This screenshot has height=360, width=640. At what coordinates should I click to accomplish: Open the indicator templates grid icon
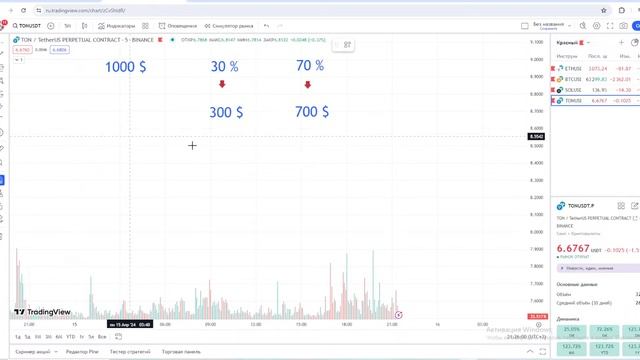[145, 26]
